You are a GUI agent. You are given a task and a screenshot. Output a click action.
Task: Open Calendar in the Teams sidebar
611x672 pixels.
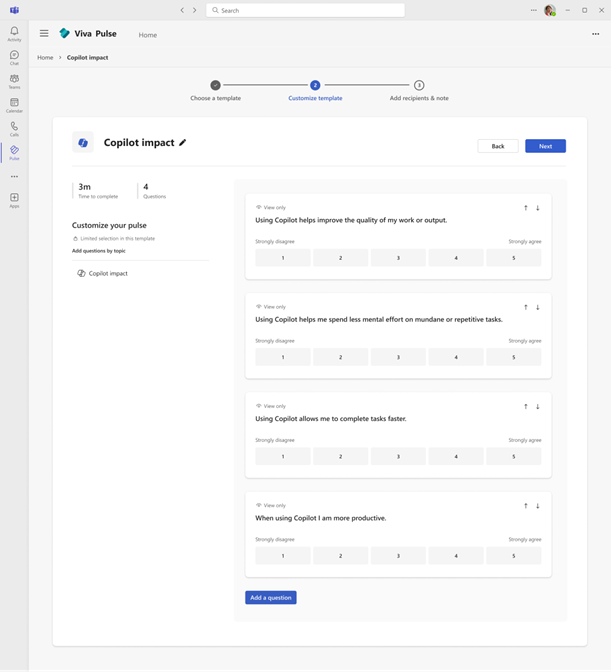(x=14, y=105)
